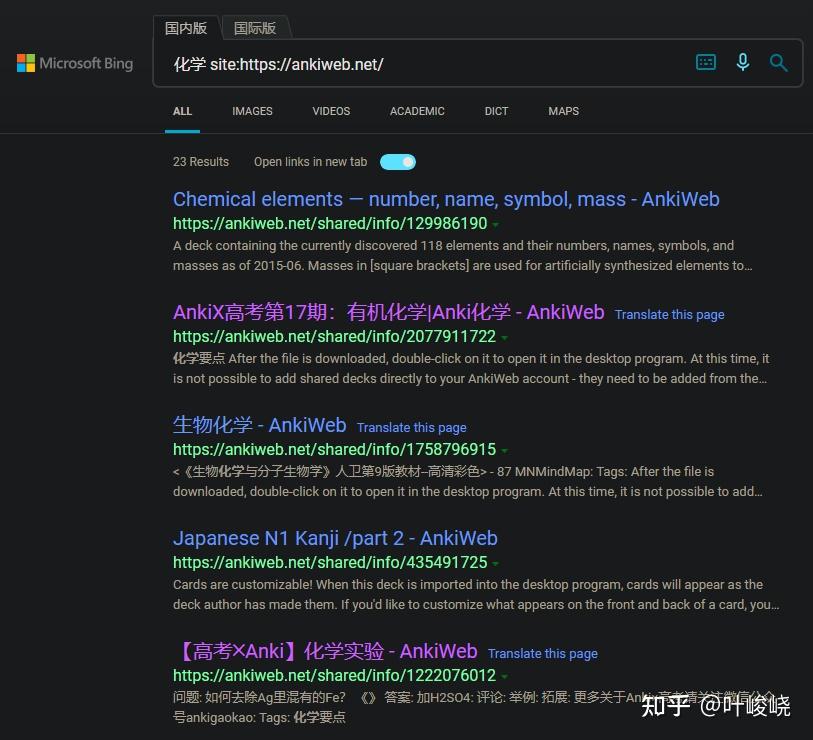Expand dropdown arrow next to info/129986190 URL
Viewport: 813px width, 740px height.
tap(496, 225)
